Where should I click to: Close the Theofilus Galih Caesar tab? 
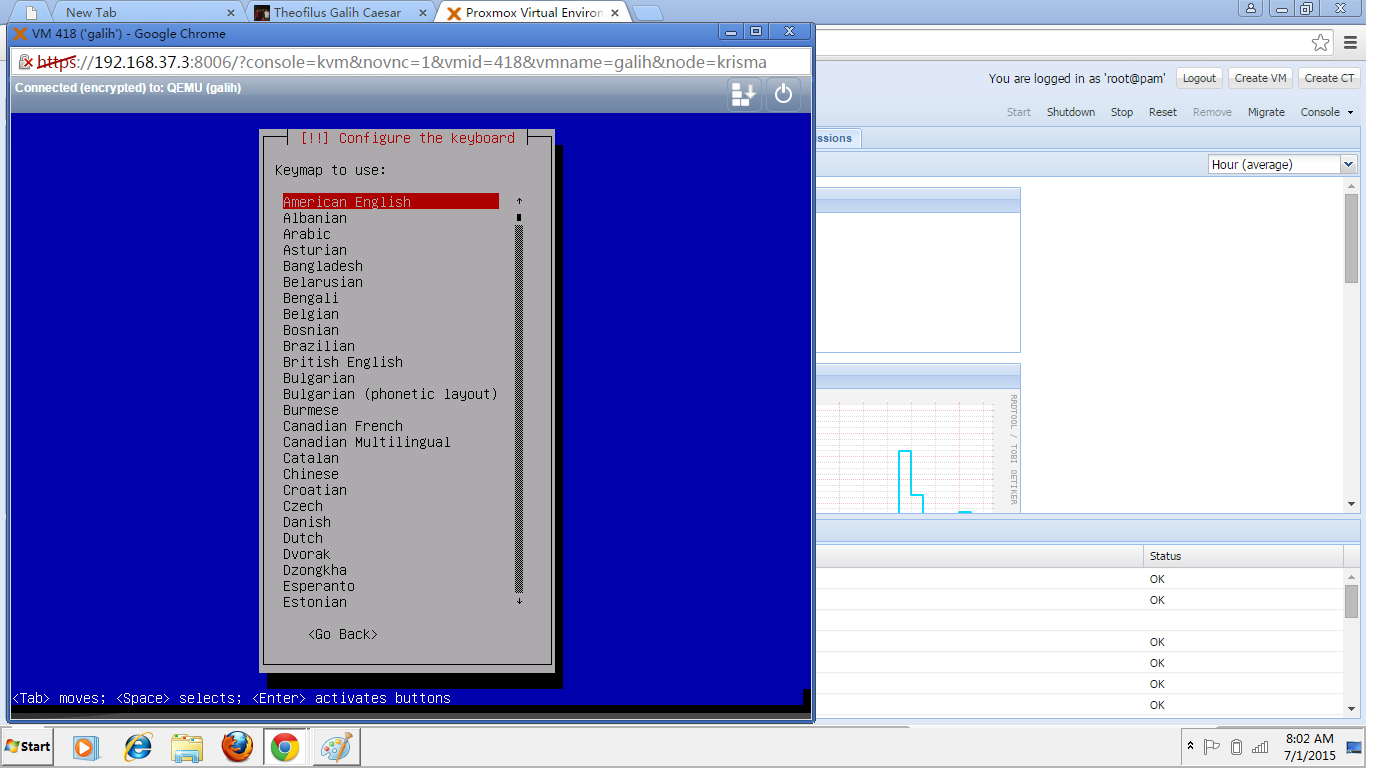coord(423,13)
